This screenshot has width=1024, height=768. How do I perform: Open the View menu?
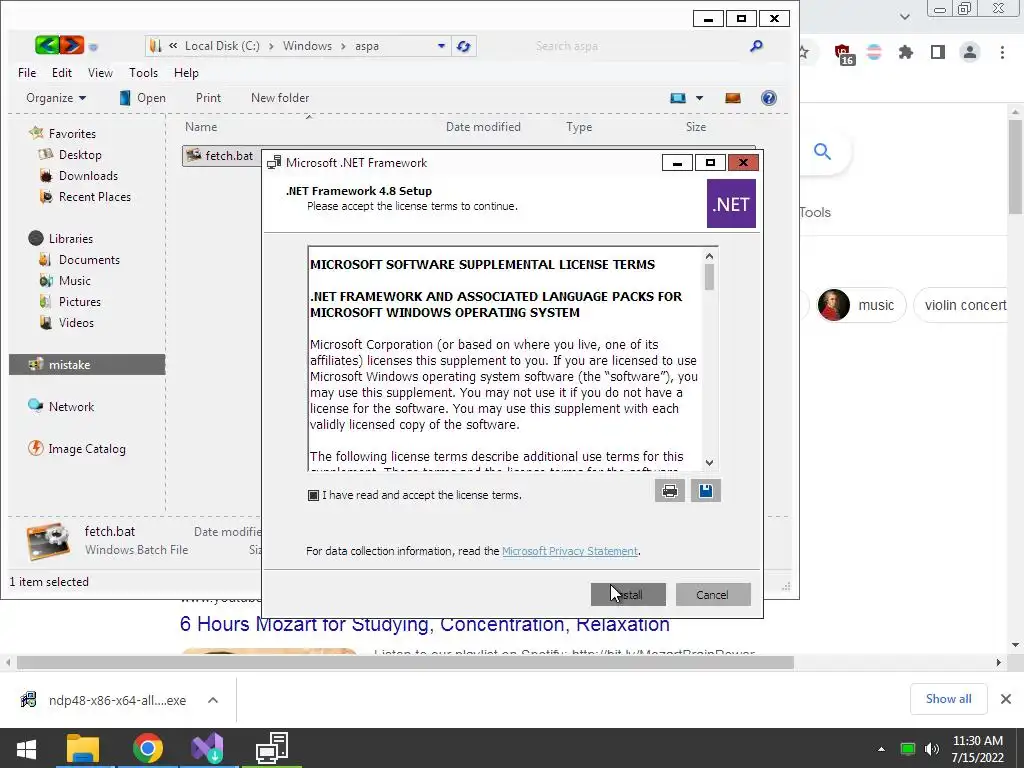coord(101,72)
